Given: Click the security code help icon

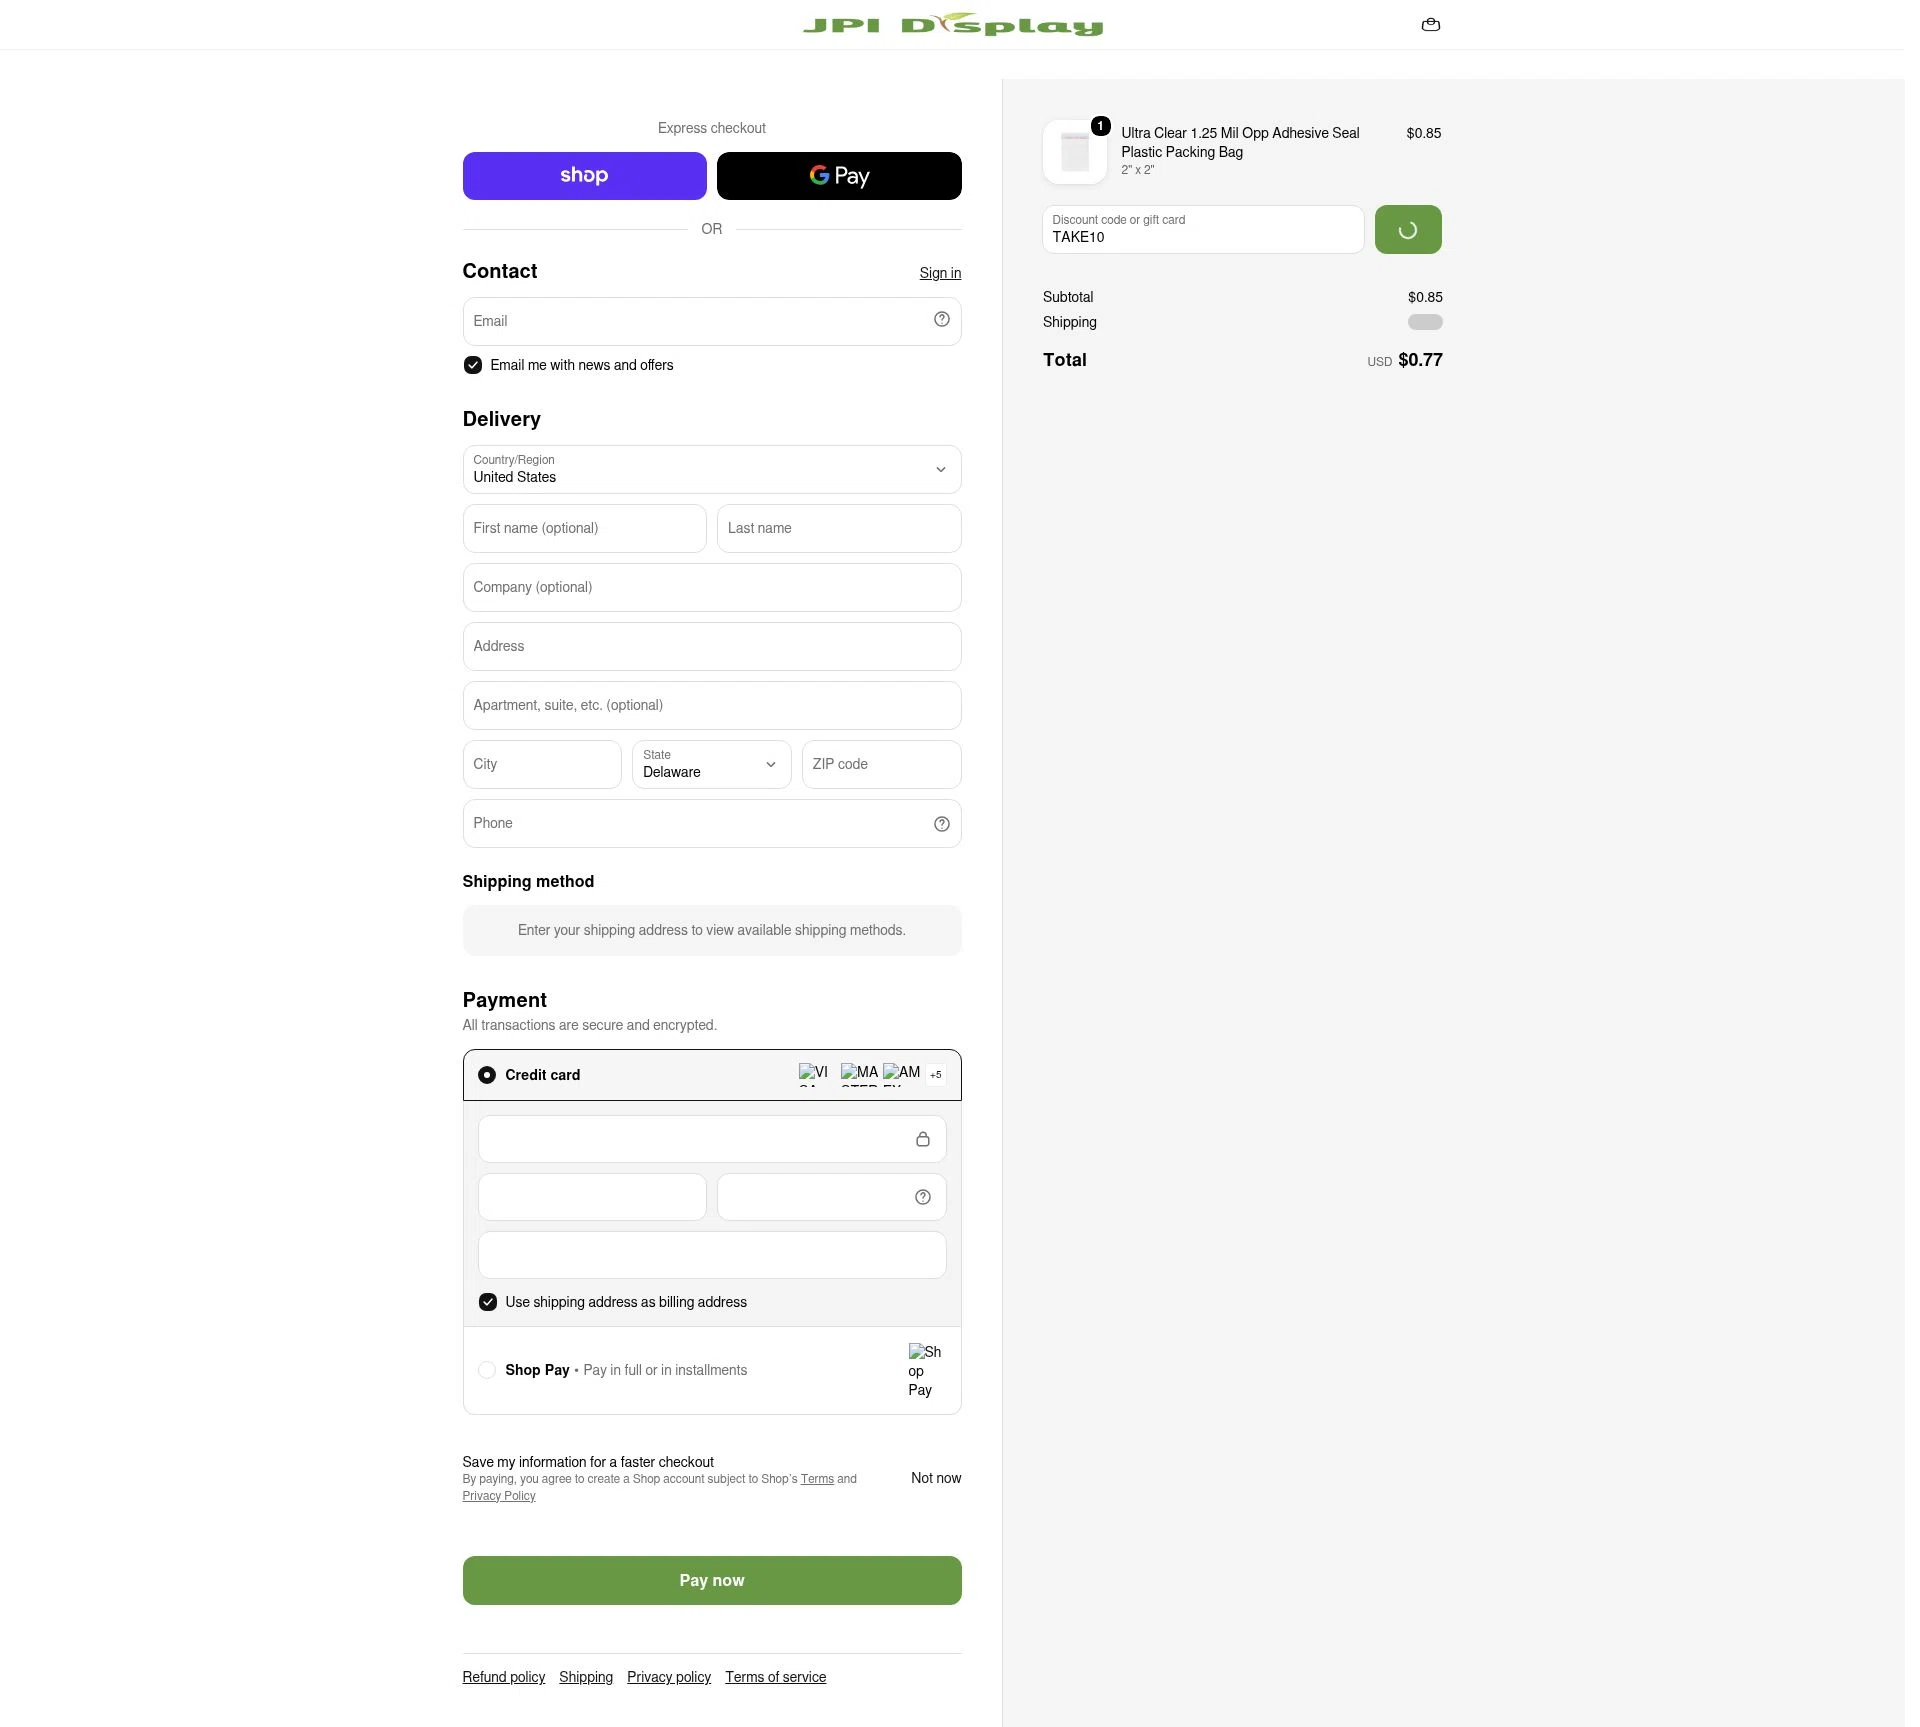Looking at the screenshot, I should click(x=922, y=1197).
